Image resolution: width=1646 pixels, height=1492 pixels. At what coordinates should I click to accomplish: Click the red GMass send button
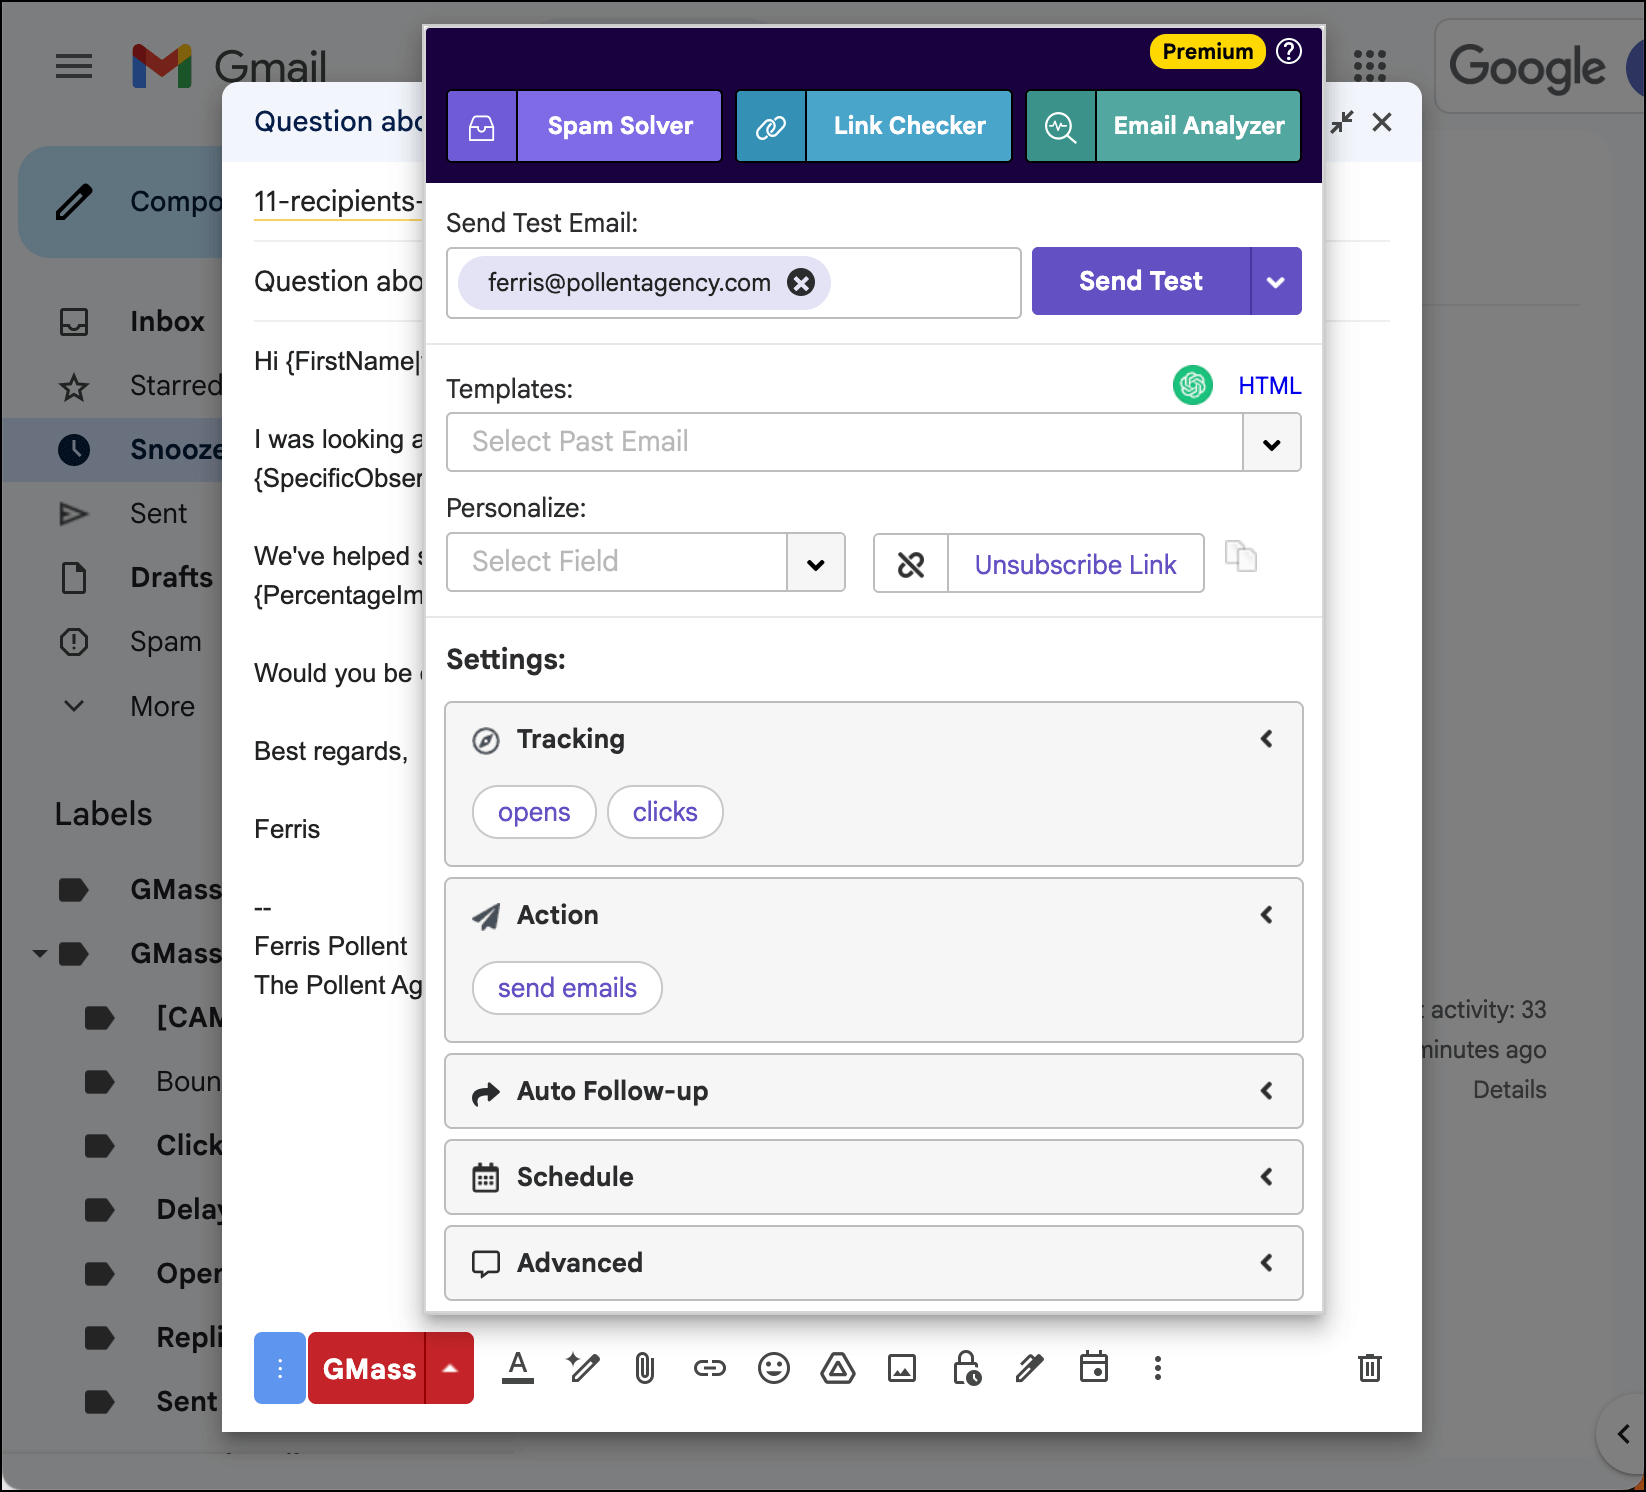tap(368, 1368)
